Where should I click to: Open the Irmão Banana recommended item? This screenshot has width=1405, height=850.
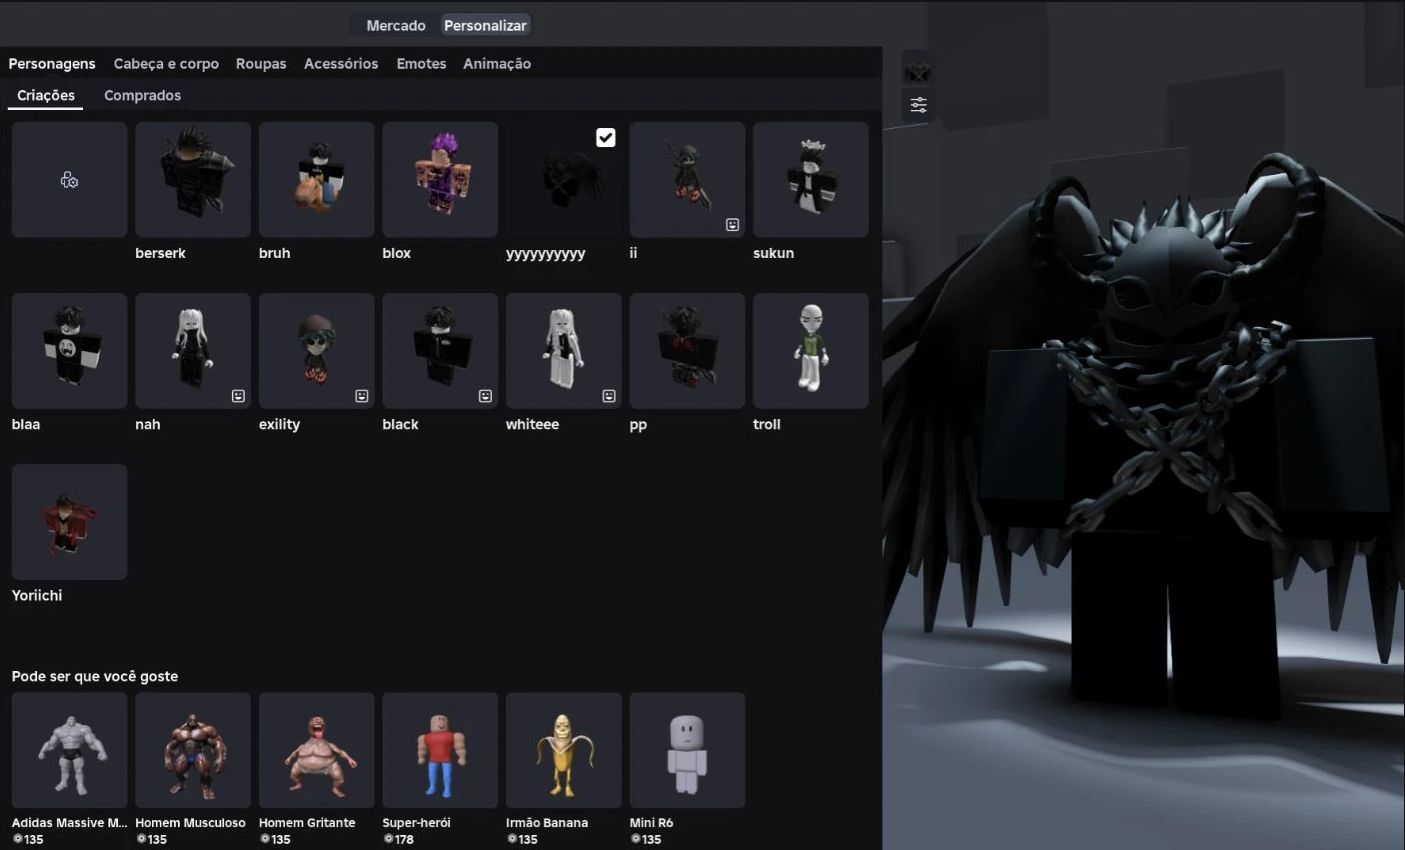click(564, 750)
